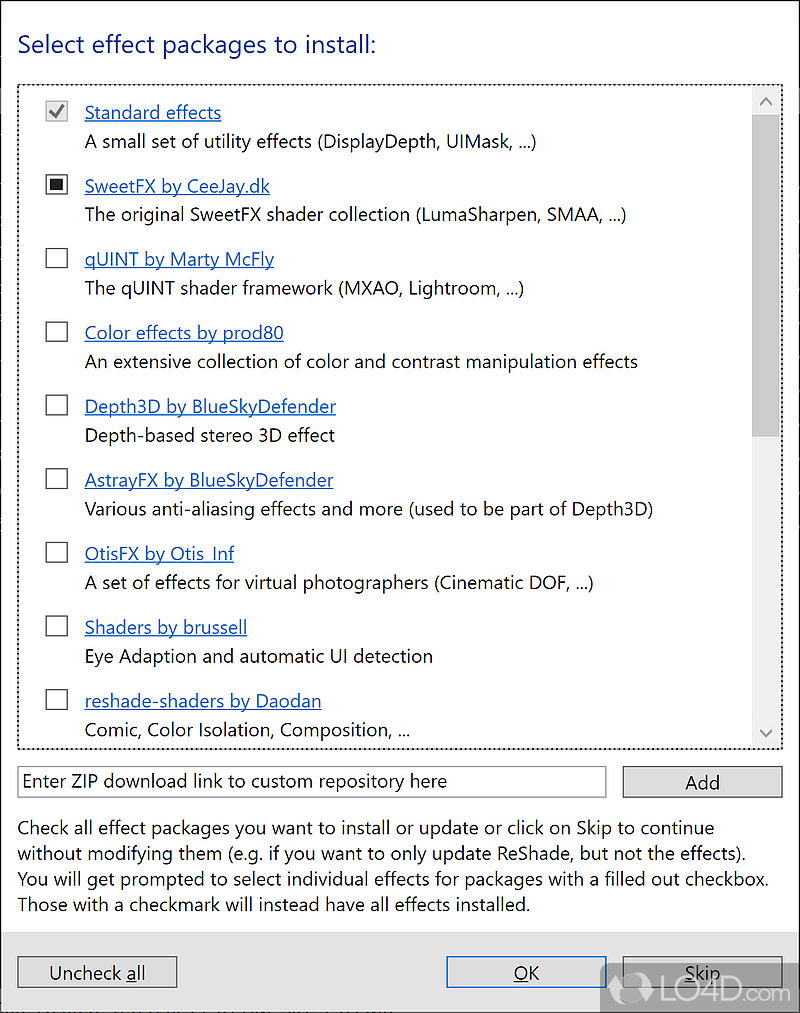The height and width of the screenshot is (1013, 800).
Task: Open the OtisFX by Otis_Inf link
Action: 159,554
